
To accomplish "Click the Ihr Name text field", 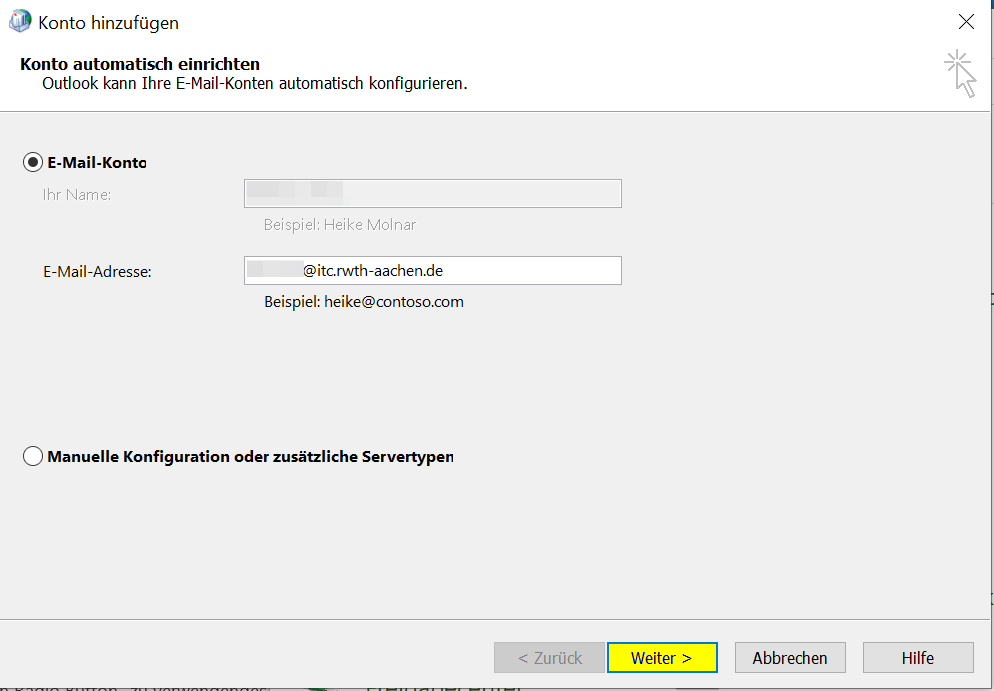I will 432,193.
